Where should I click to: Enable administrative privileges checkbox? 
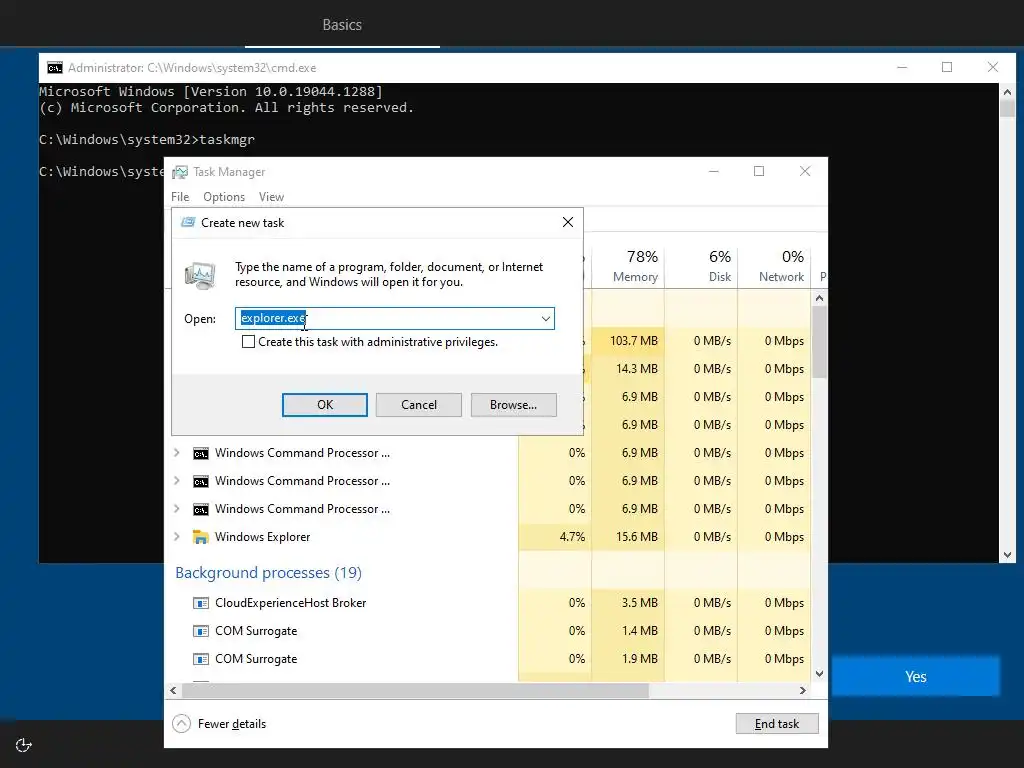point(248,342)
